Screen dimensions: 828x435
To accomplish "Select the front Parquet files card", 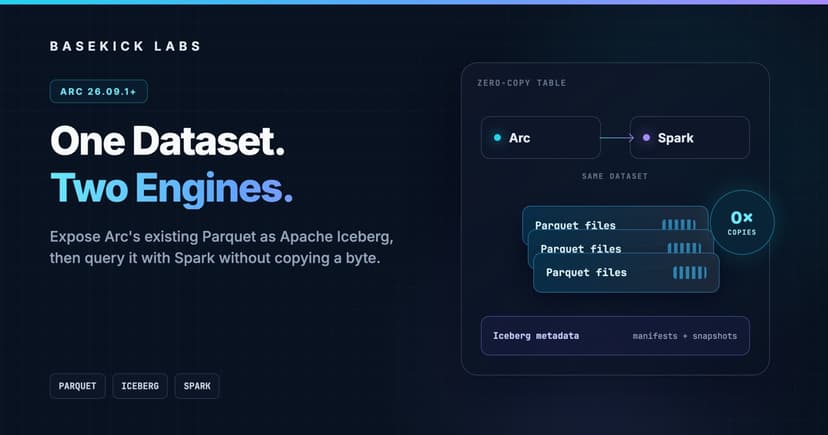I will click(x=626, y=273).
